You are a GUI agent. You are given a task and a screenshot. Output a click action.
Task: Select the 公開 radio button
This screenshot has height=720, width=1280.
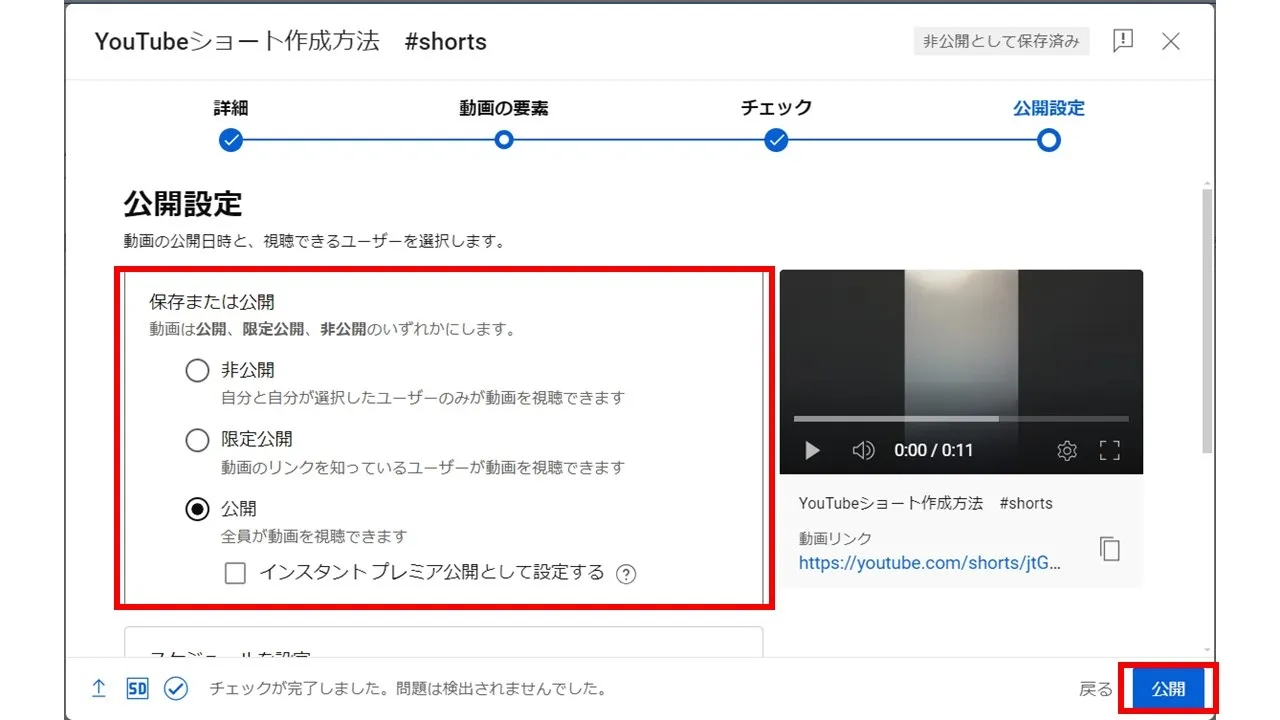198,509
